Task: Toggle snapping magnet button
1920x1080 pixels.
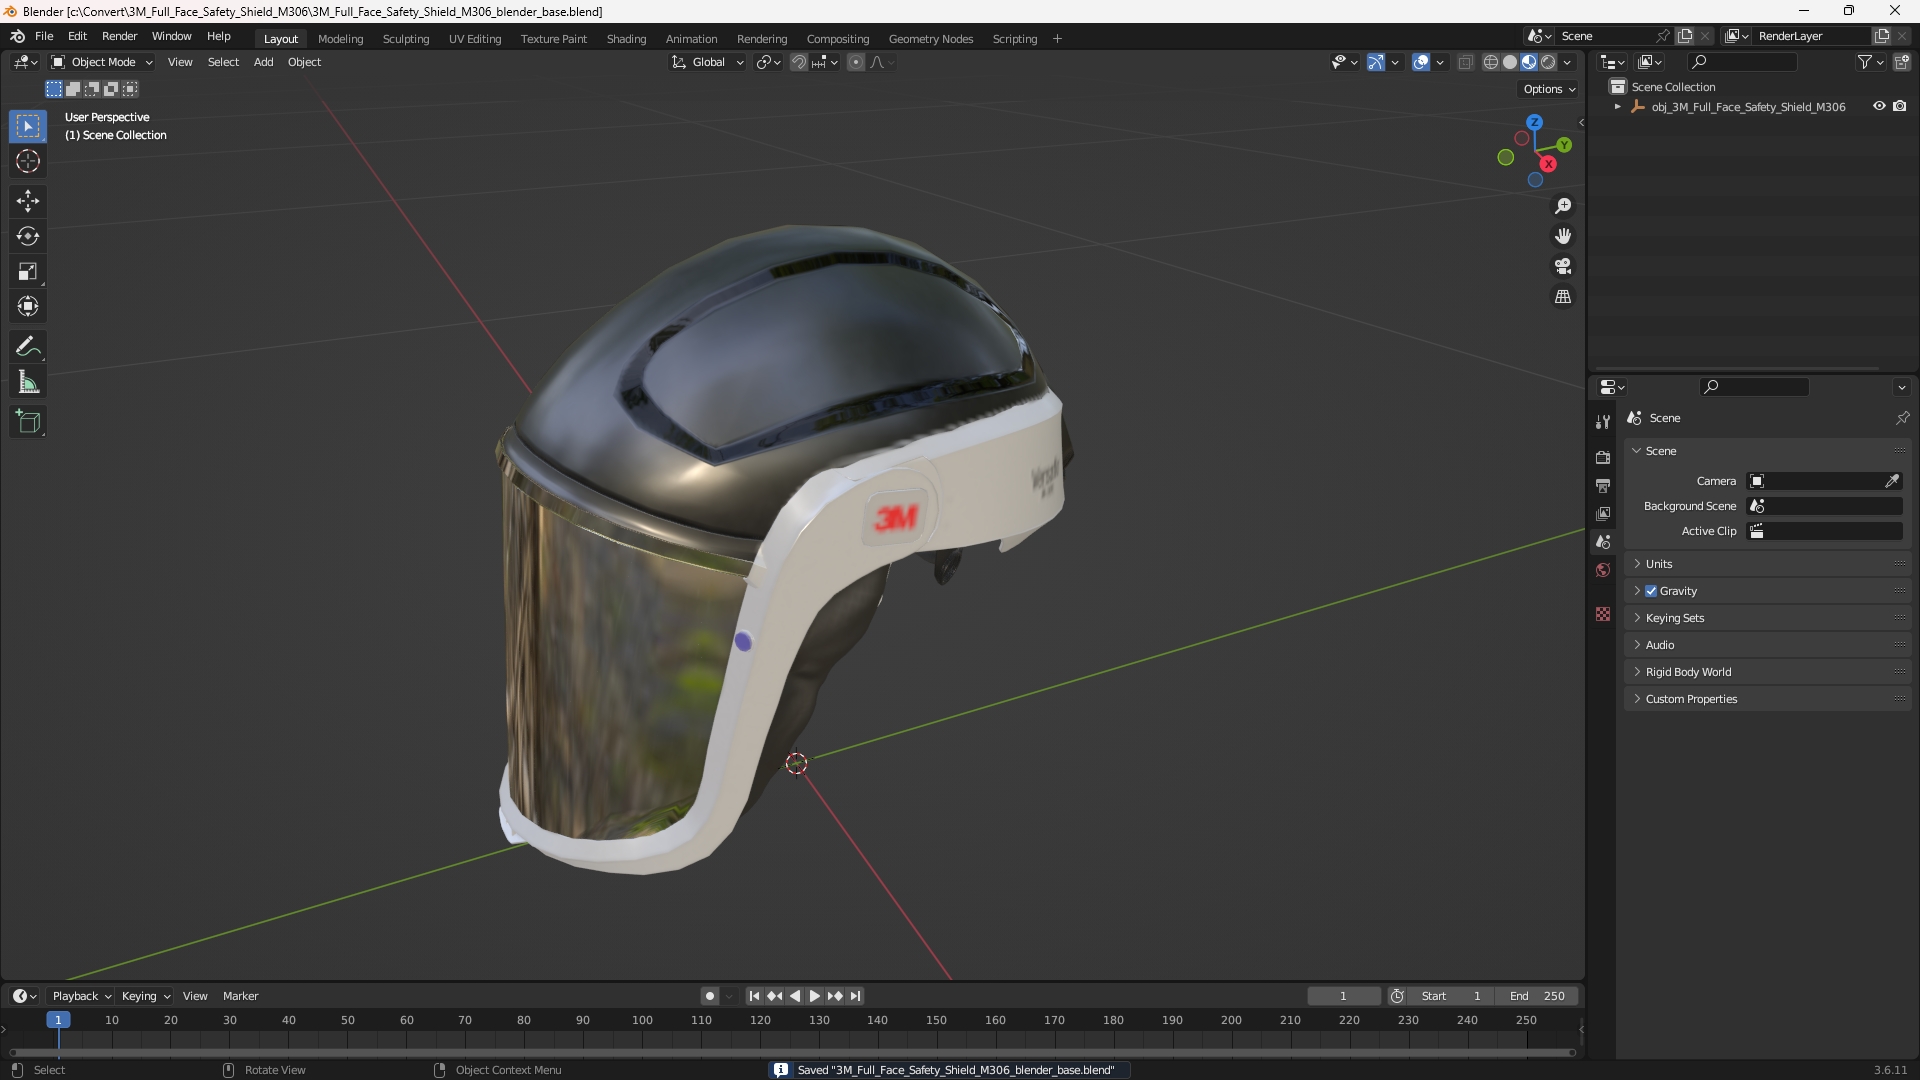Action: click(799, 62)
